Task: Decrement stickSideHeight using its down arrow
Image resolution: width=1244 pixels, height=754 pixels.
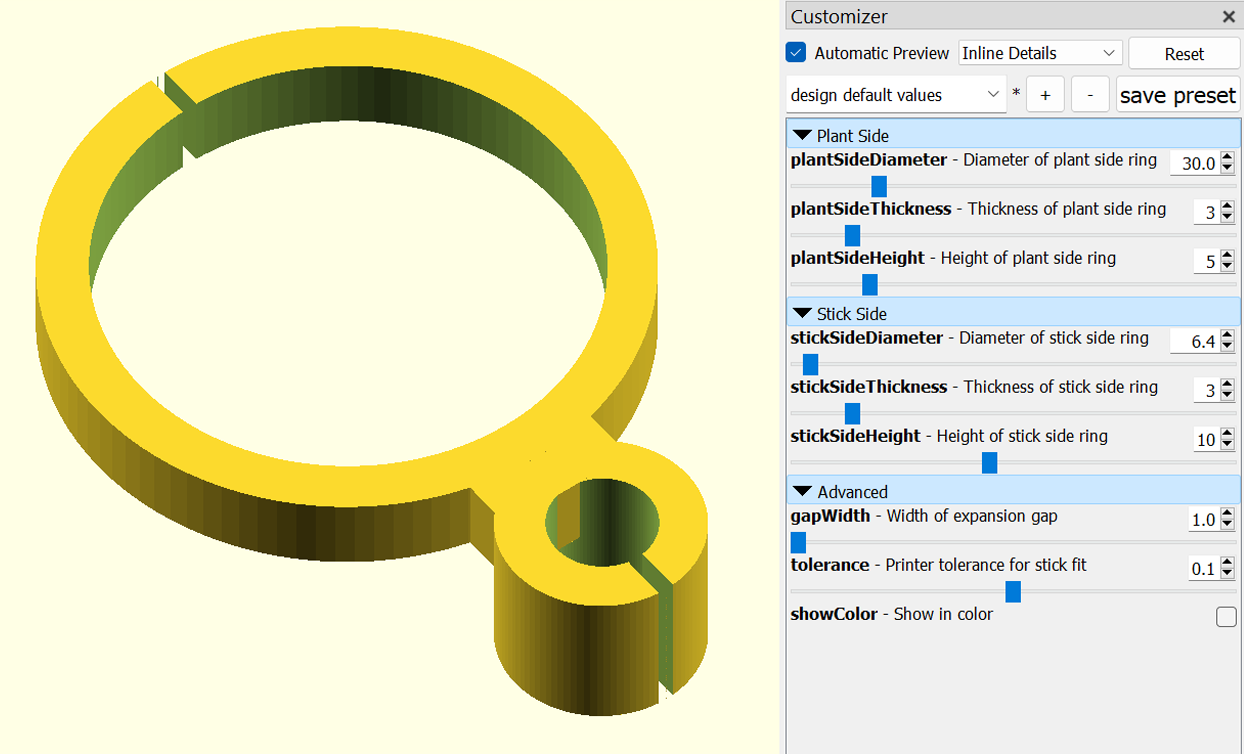Action: tap(1227, 441)
